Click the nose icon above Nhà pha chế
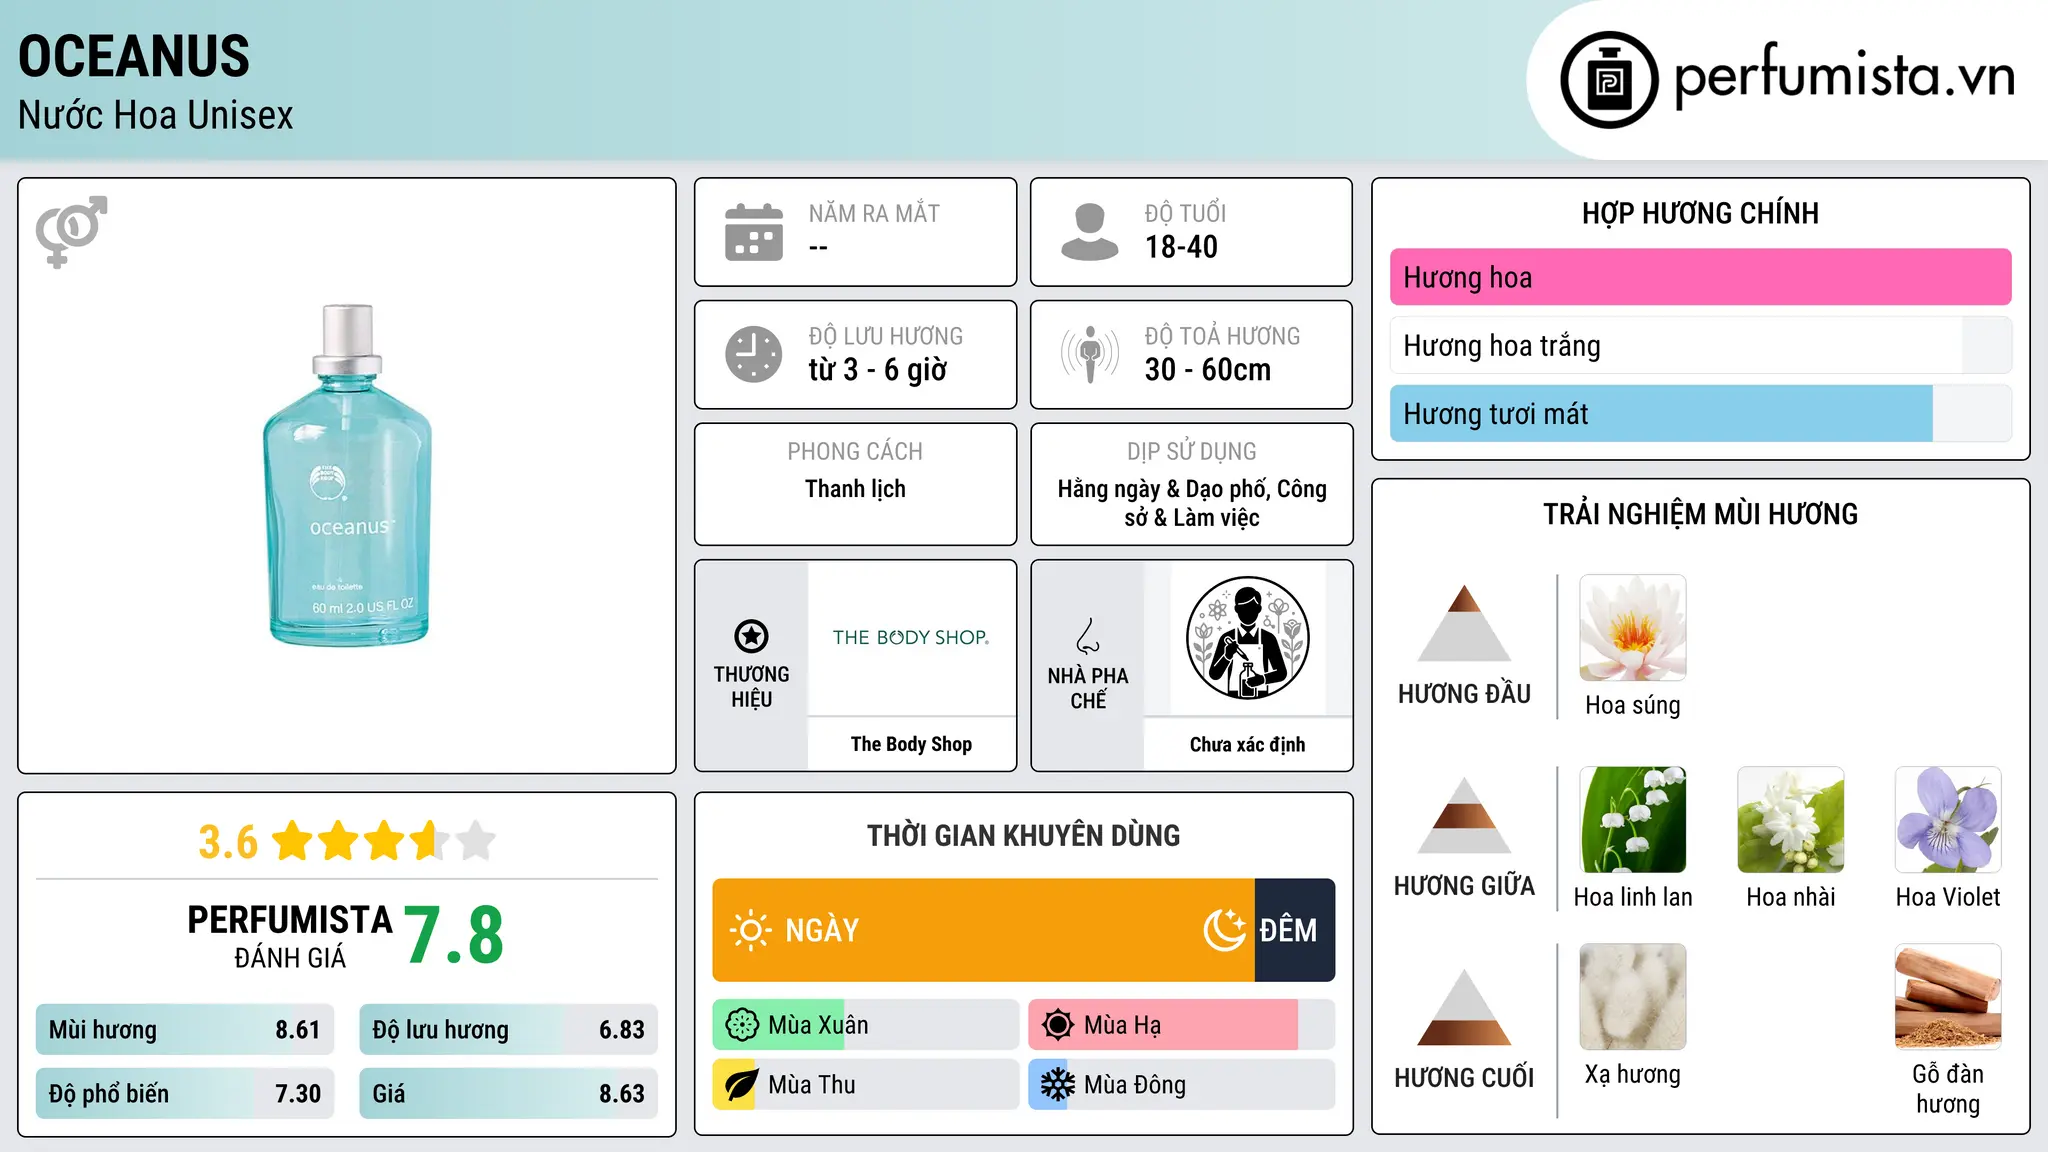Screen dimensions: 2048x1152 tap(1088, 636)
